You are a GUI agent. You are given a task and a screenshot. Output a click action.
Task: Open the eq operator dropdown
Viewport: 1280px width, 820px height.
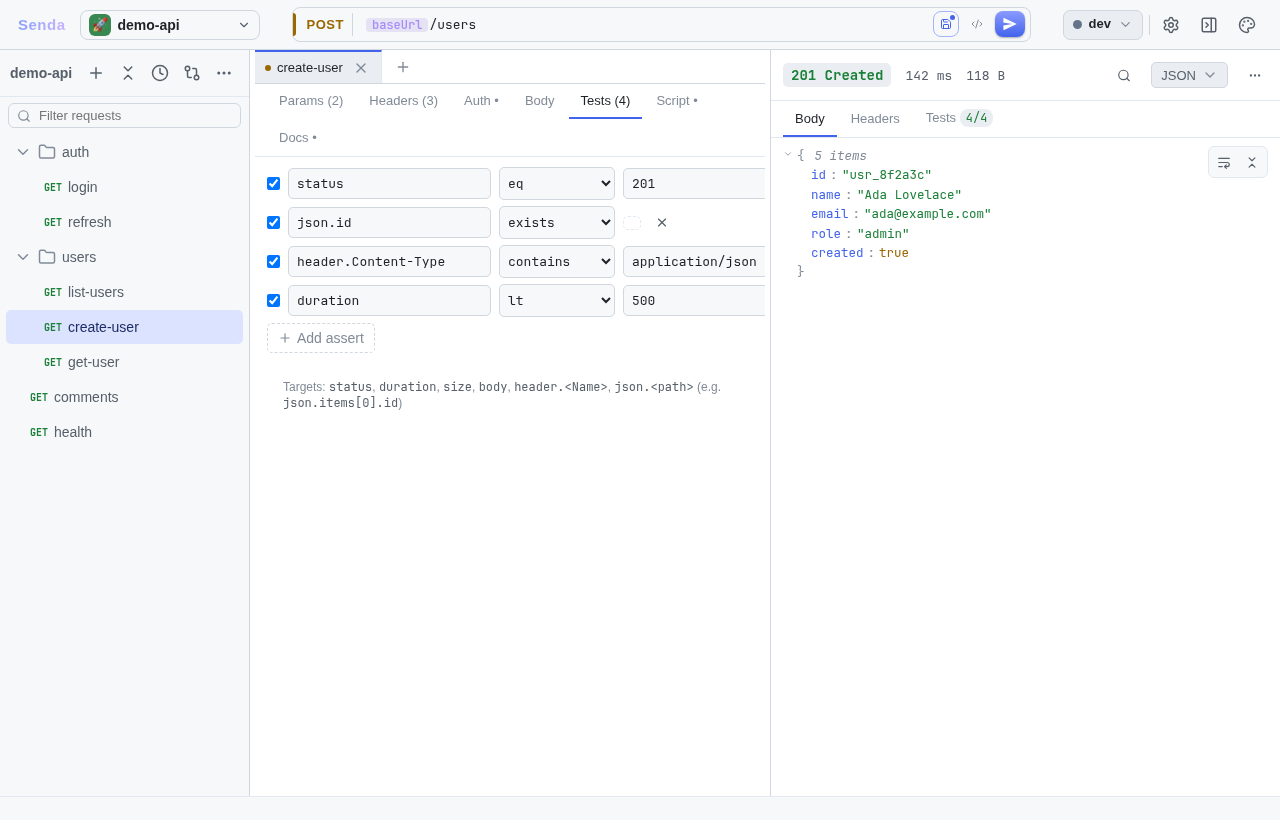point(557,184)
